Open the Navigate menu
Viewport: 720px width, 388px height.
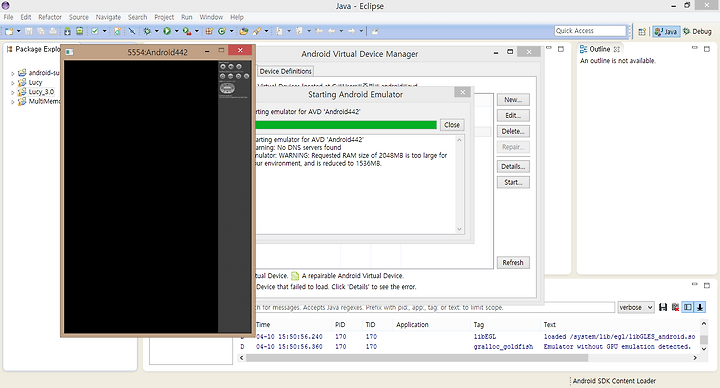pyautogui.click(x=108, y=17)
